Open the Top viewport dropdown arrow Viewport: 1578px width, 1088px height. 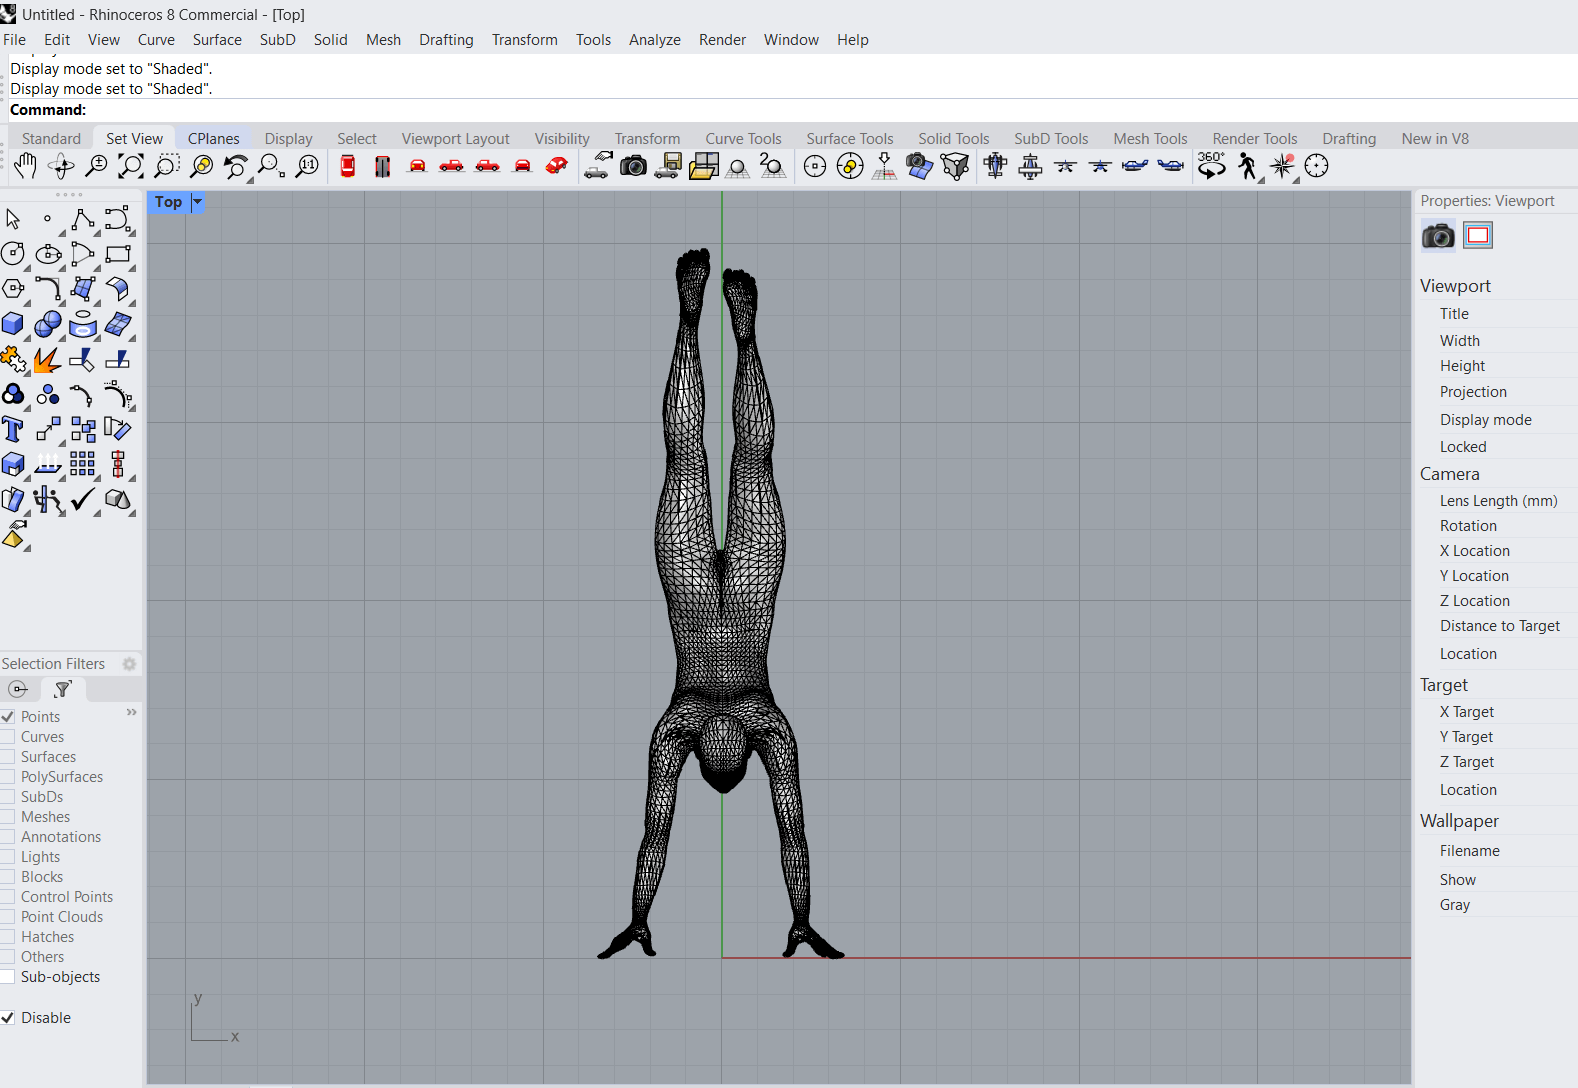197,202
